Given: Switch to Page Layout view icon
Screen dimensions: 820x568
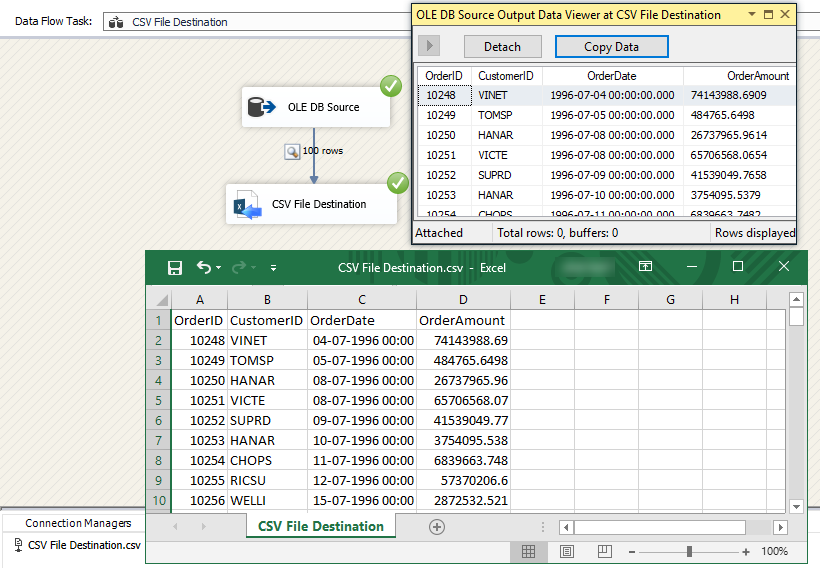Looking at the screenshot, I should coord(566,551).
